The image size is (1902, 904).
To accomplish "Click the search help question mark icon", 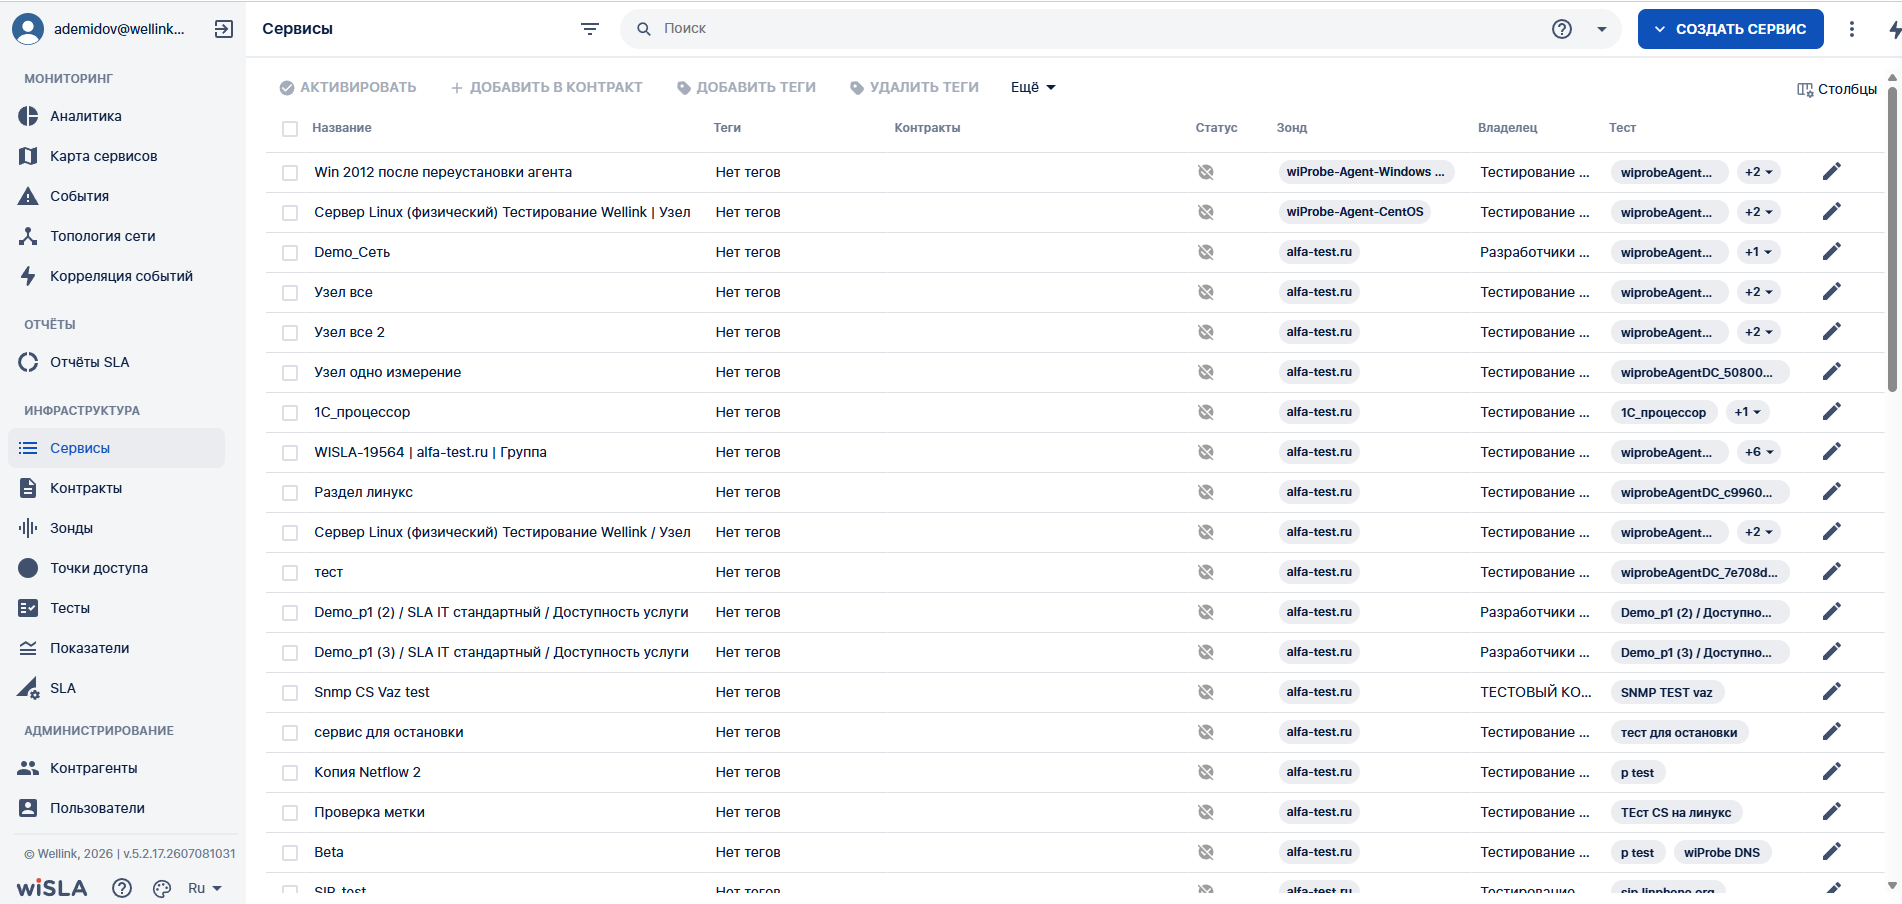I will coord(1562,29).
